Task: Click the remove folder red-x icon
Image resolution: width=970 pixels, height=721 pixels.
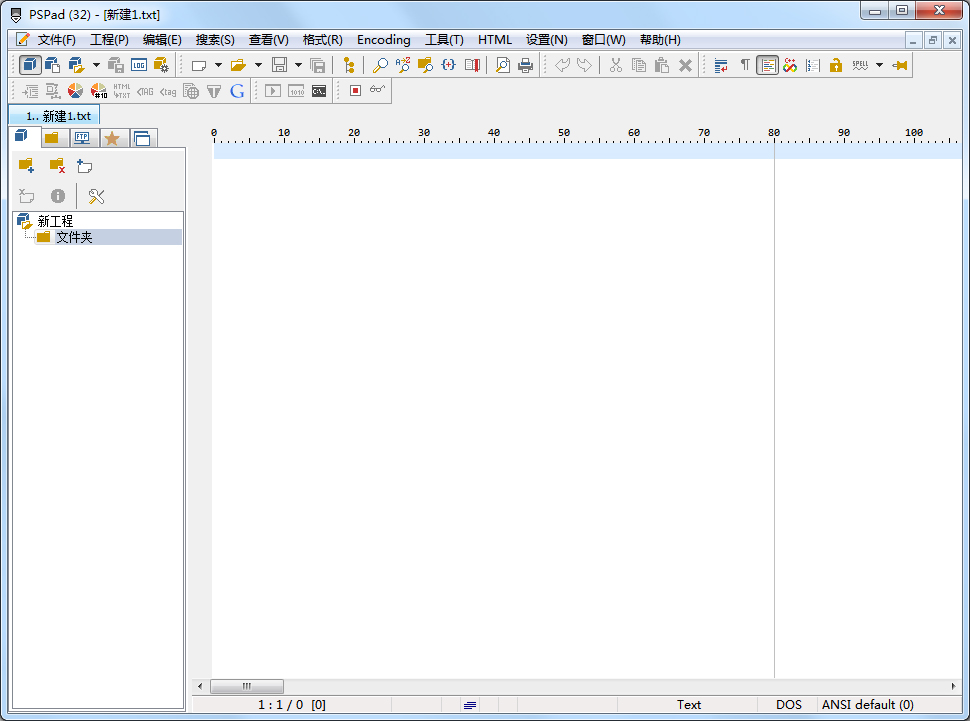Action: (57, 165)
